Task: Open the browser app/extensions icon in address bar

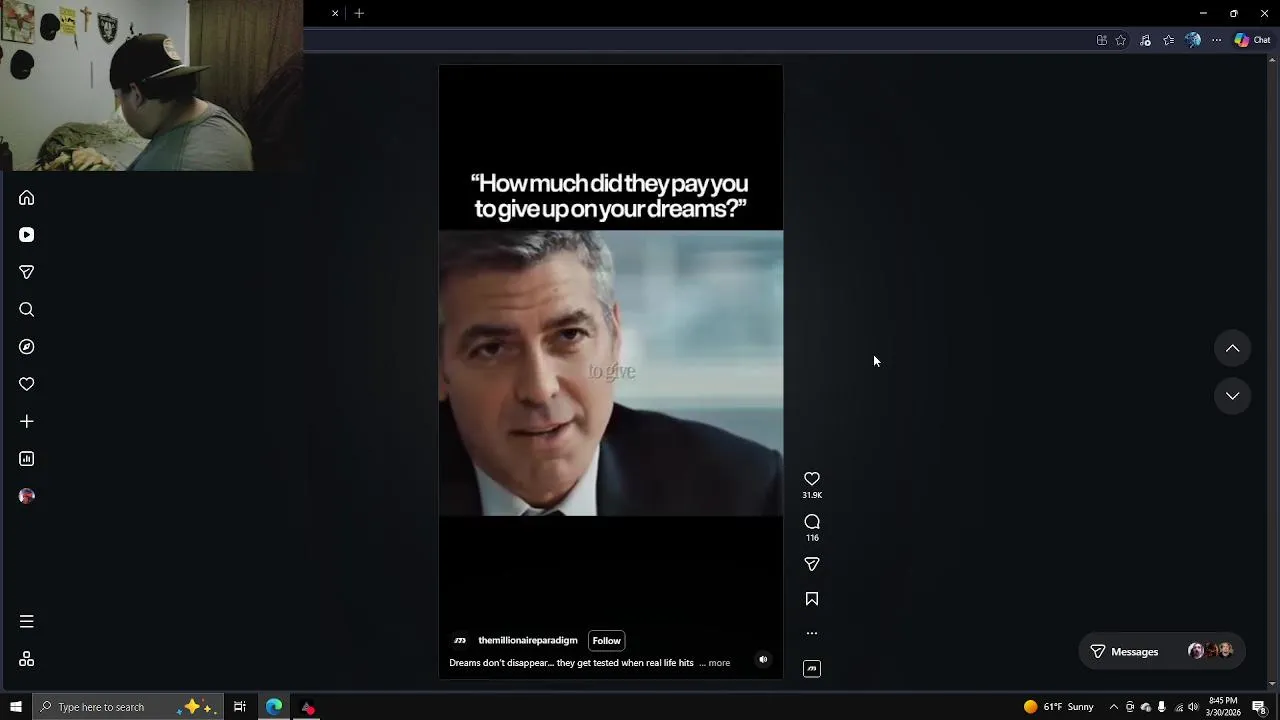Action: (x=1102, y=40)
